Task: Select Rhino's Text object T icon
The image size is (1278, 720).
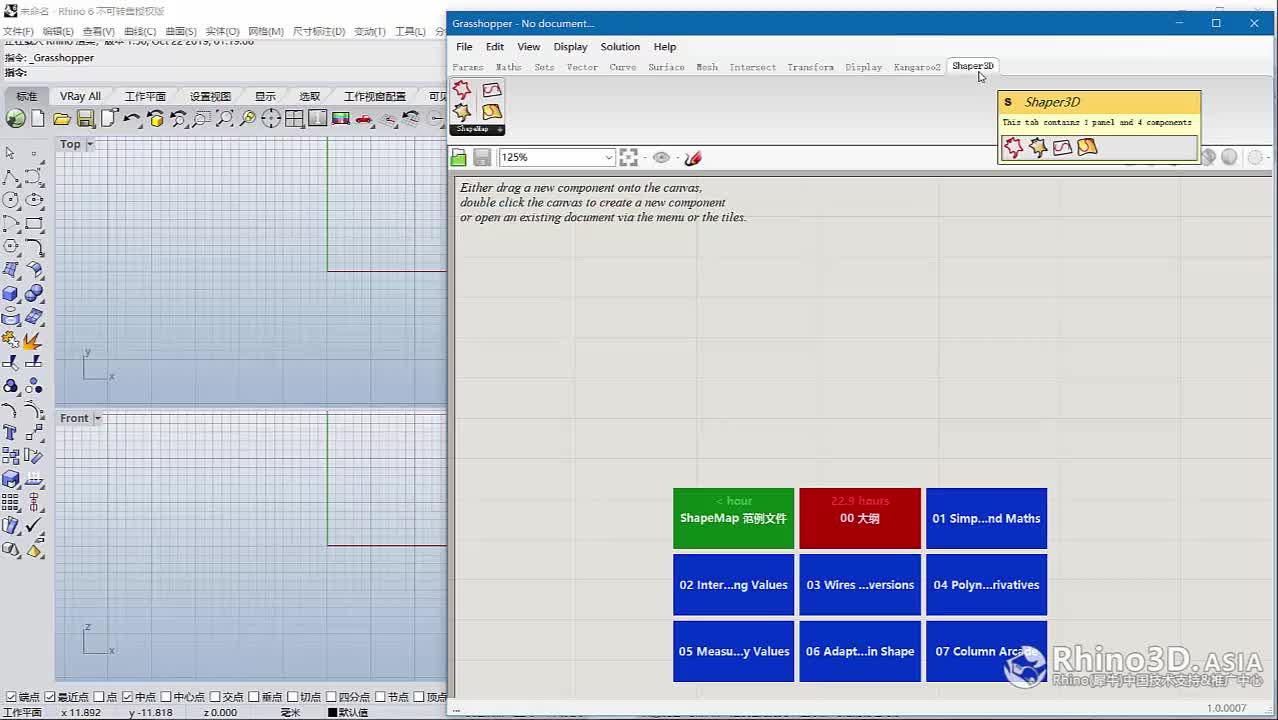Action: tap(11, 433)
